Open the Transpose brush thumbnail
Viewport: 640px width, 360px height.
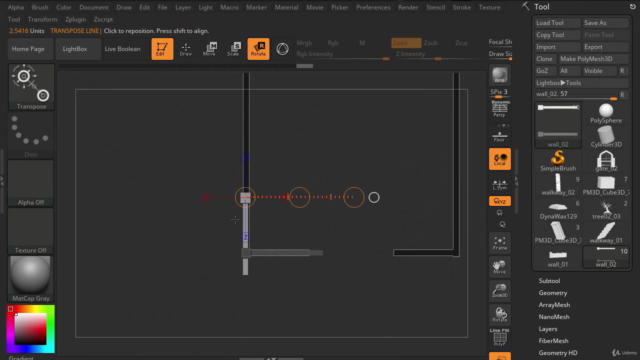[x=31, y=87]
